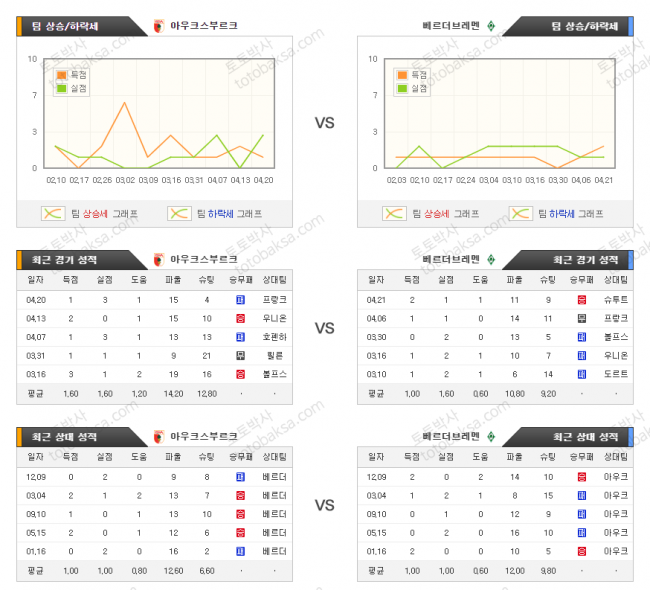This screenshot has height=590, width=650.
Task: Click the win icon on Bremen's 04.21 match row
Action: tap(581, 299)
